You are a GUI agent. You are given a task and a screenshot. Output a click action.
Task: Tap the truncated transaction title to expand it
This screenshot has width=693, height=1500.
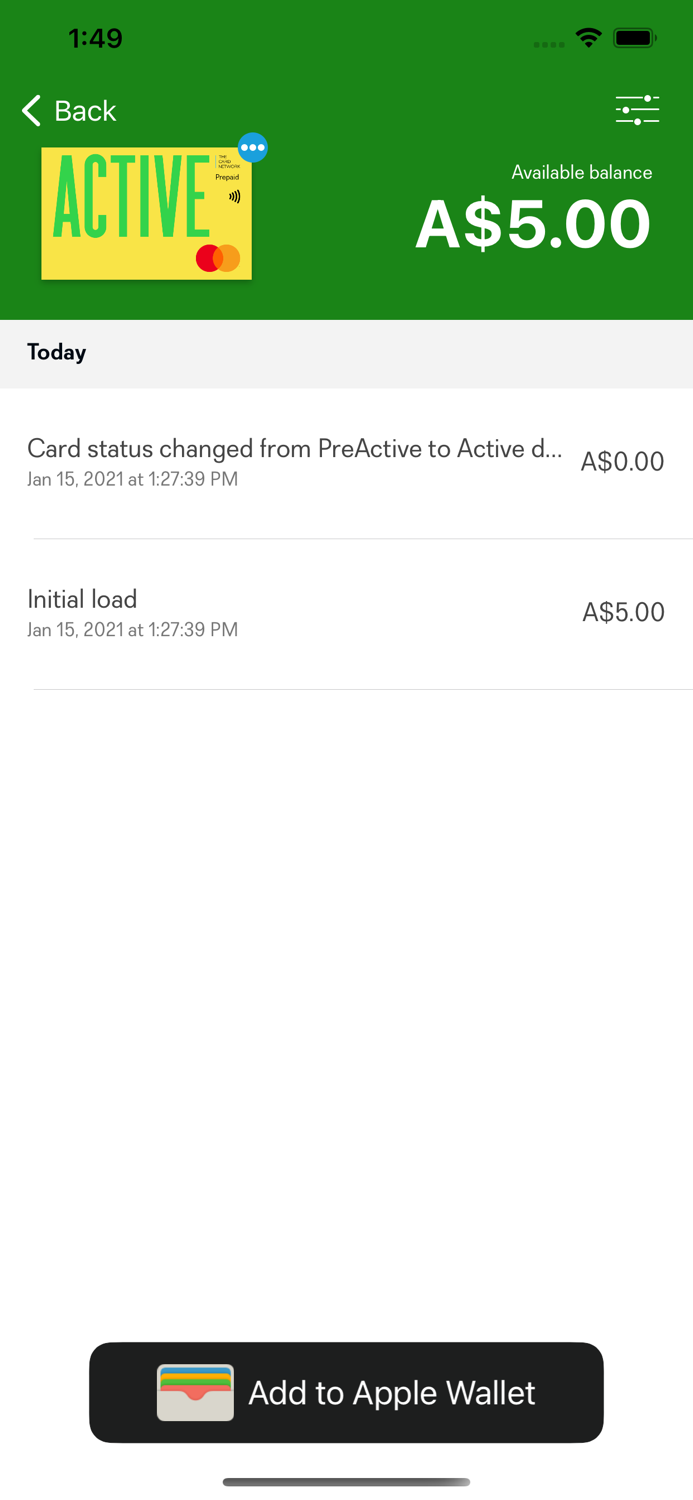296,449
